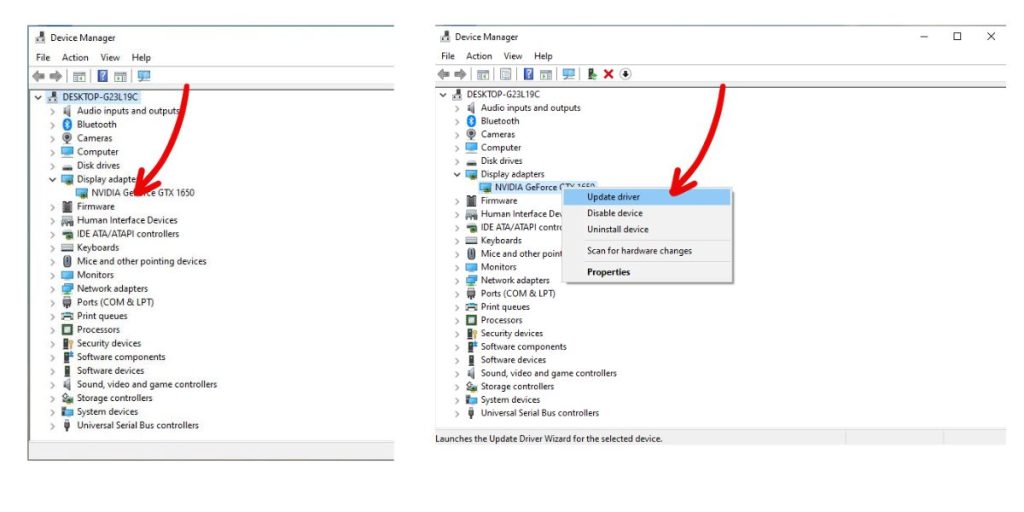This screenshot has height=512, width=1024.
Task: Collapse Display adapters in the right window
Action: 457,174
